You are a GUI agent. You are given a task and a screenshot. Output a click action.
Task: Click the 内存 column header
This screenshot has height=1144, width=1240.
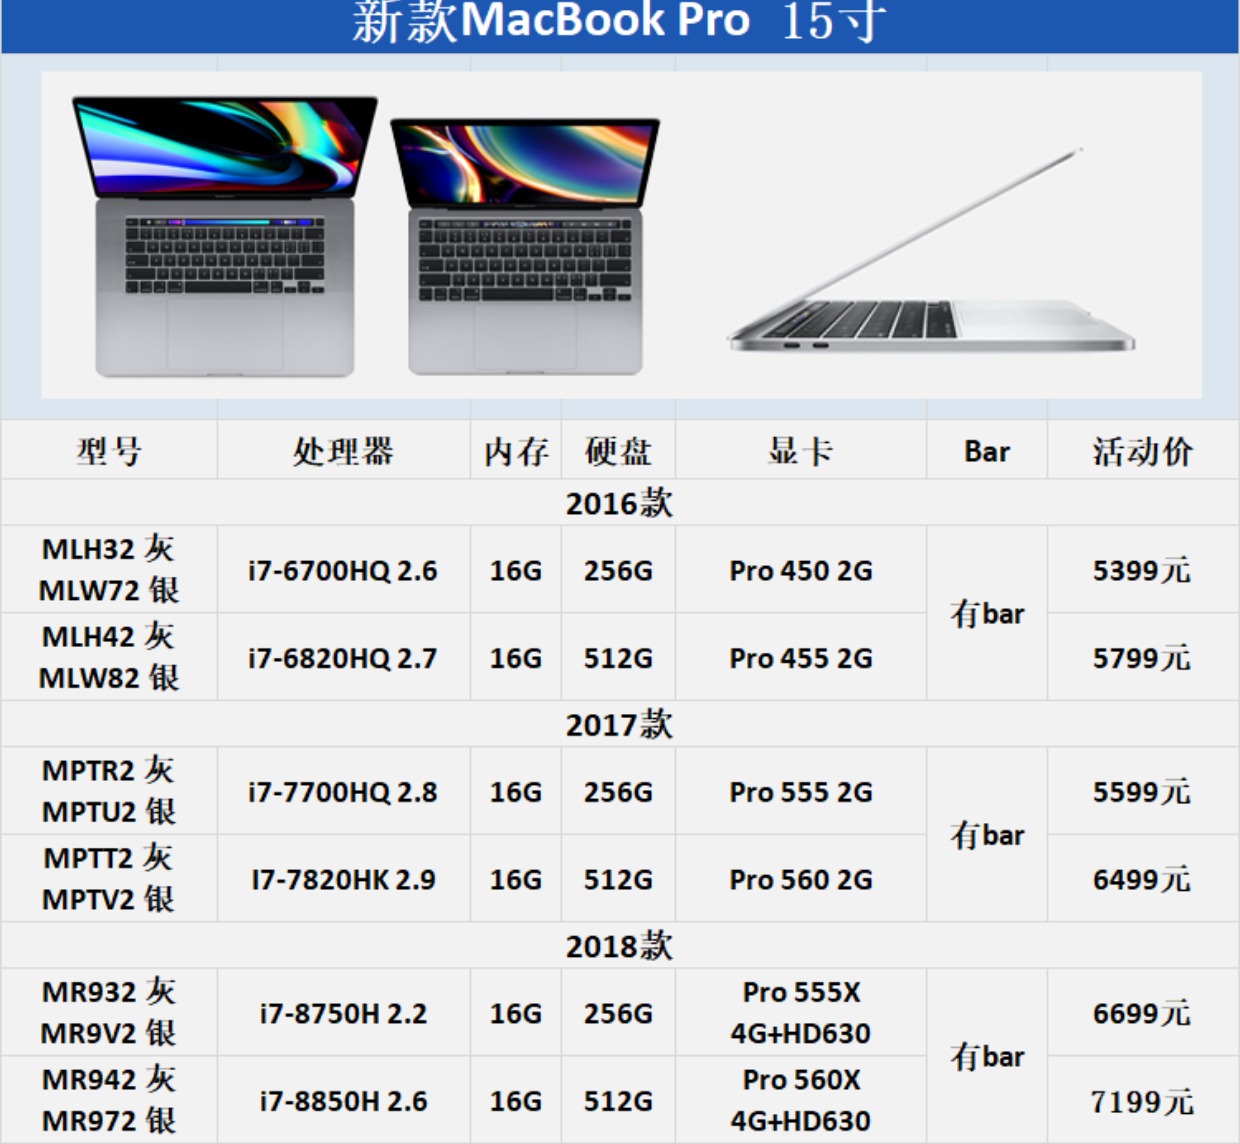pyautogui.click(x=516, y=452)
